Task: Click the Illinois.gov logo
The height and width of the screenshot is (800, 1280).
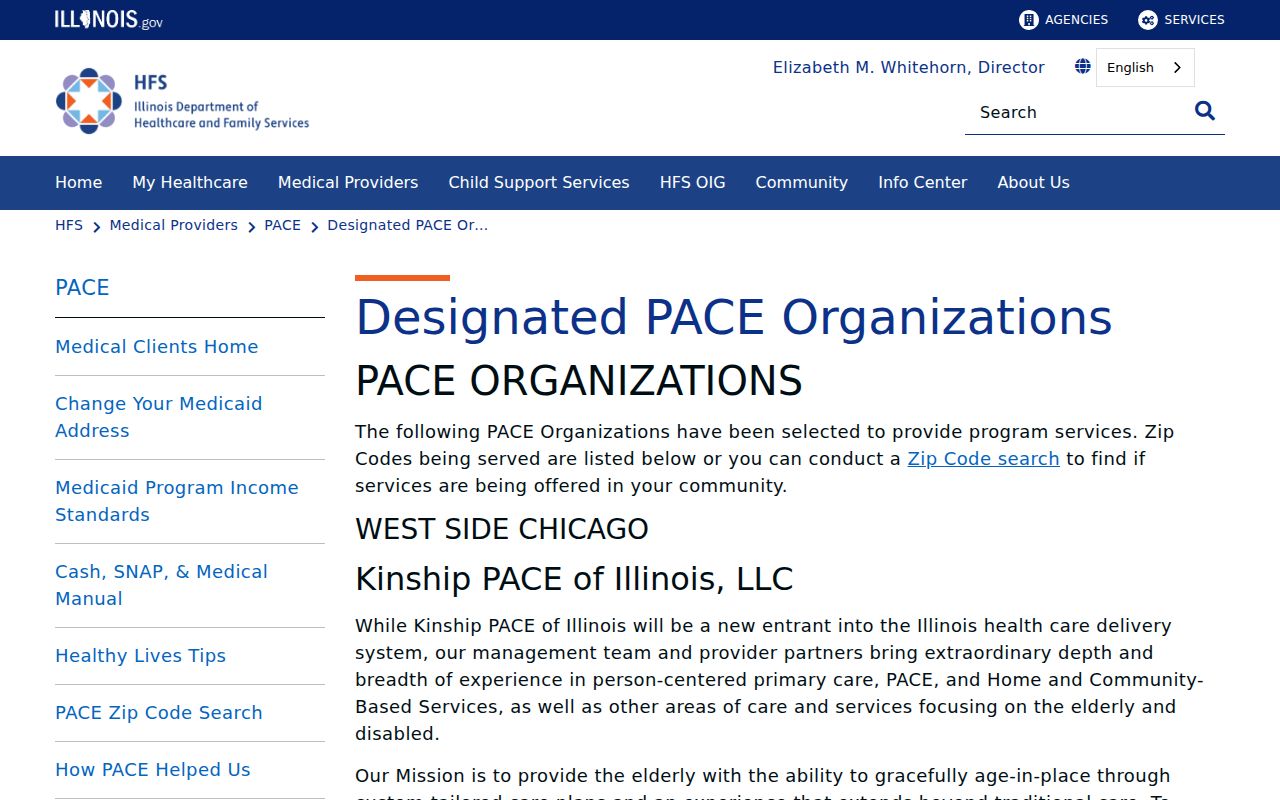Action: tap(109, 19)
